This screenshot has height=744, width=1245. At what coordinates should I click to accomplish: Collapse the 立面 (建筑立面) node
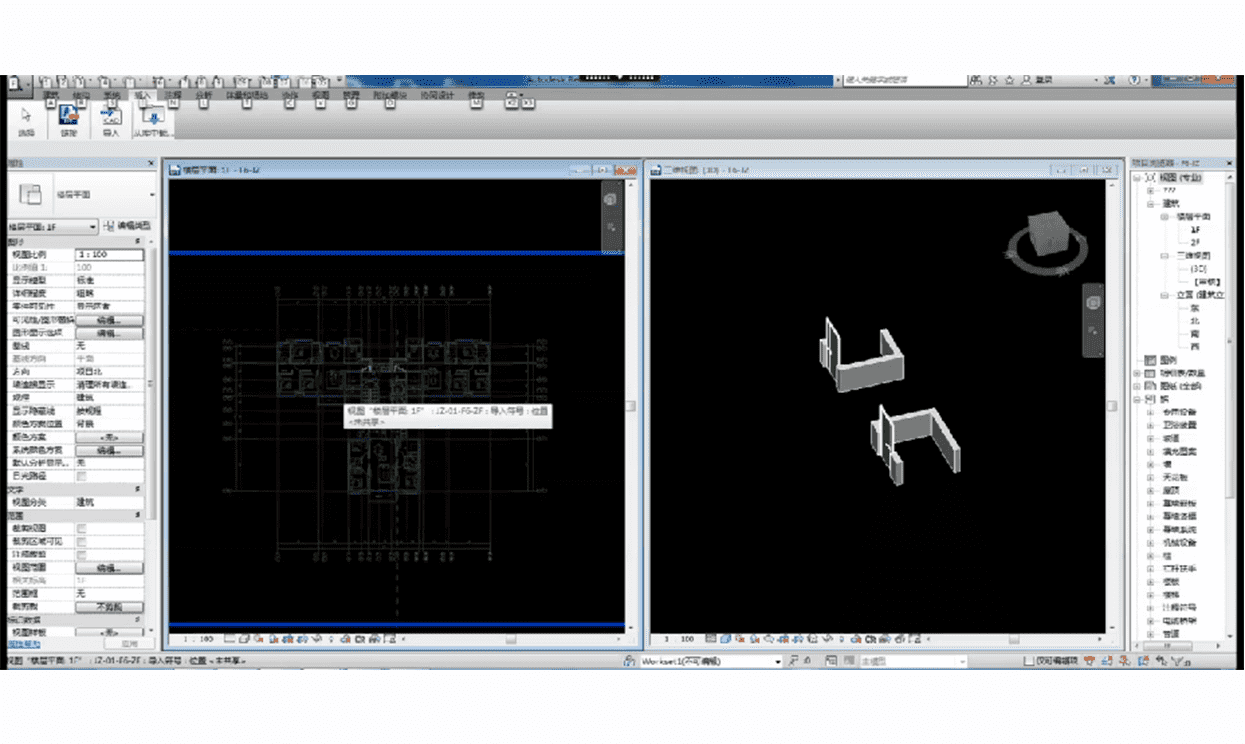click(1164, 296)
